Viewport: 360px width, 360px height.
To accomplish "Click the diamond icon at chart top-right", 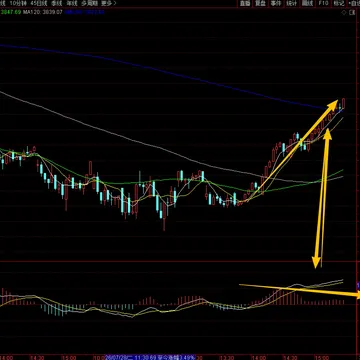I will (x=344, y=13).
